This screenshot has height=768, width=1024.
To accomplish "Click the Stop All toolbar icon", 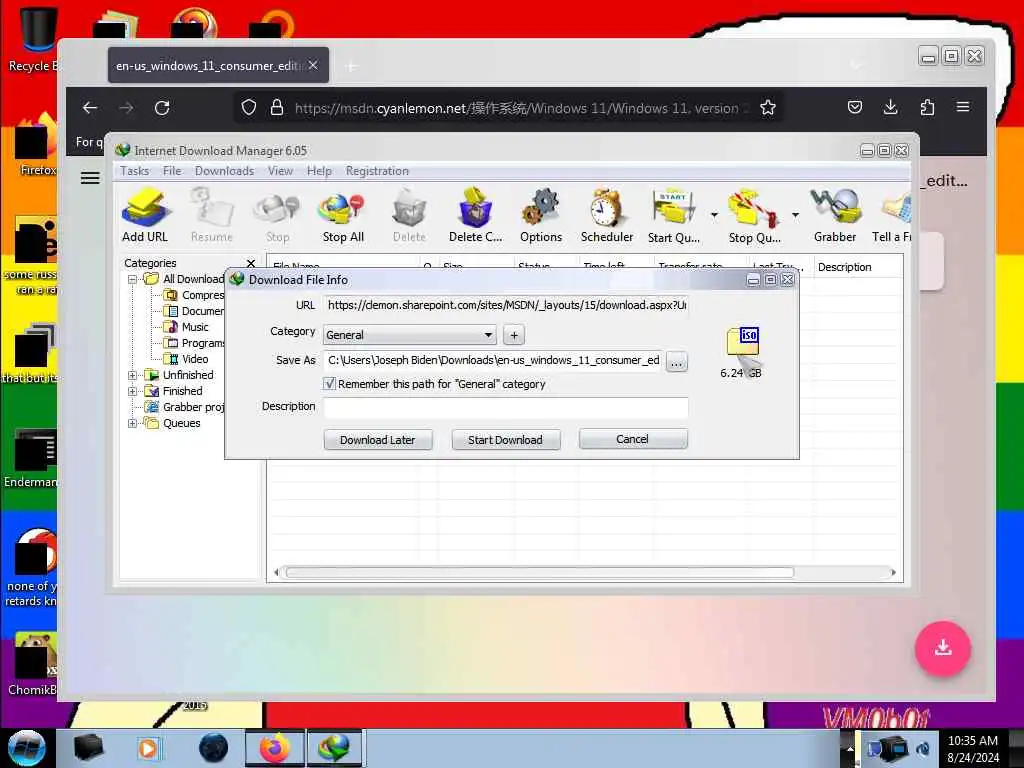I will coord(343,216).
